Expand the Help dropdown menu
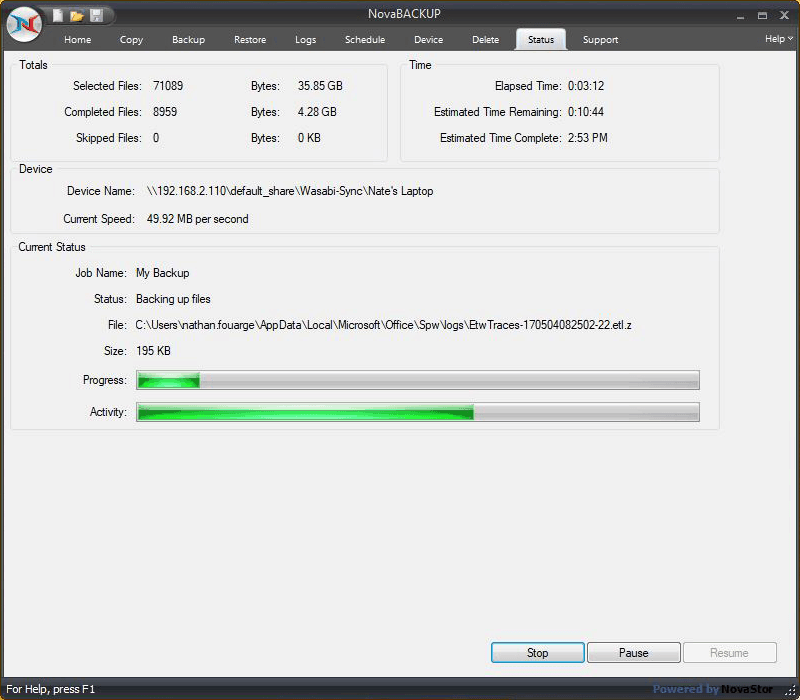Screen dimensions: 800x700 (x=779, y=39)
